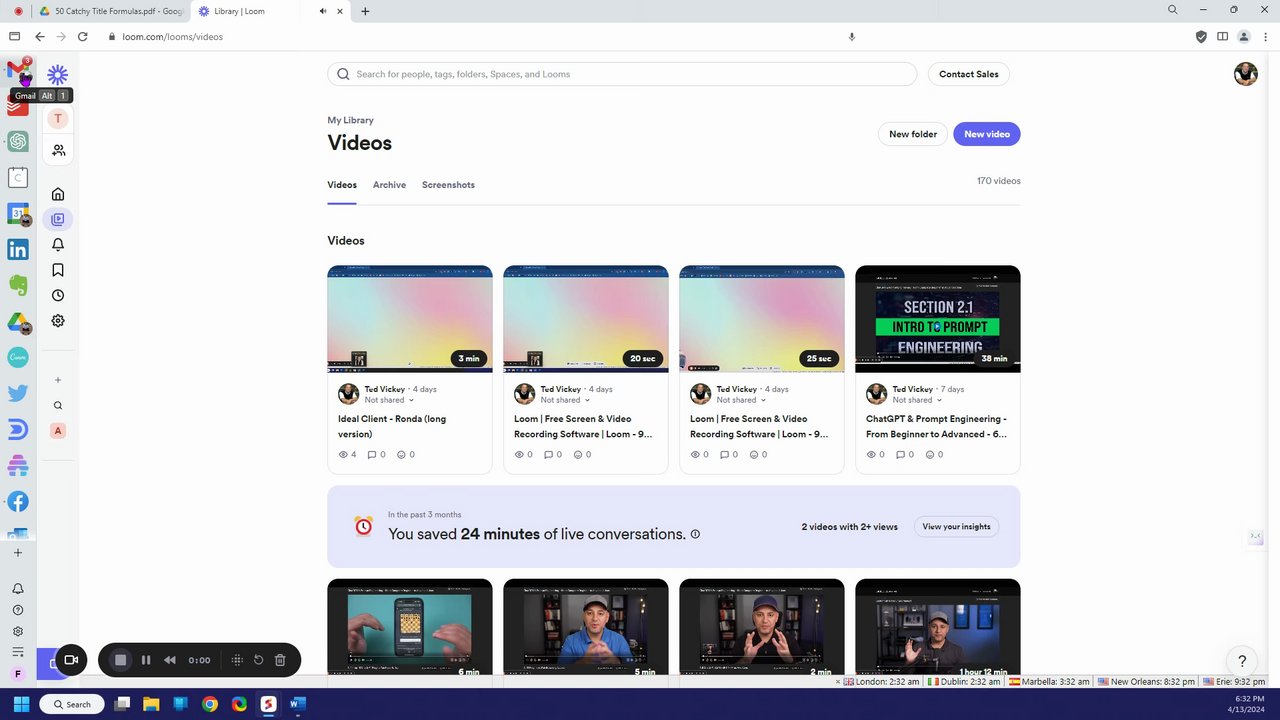The height and width of the screenshot is (720, 1280).
Task: Click the Contact Sales button
Action: (x=969, y=74)
